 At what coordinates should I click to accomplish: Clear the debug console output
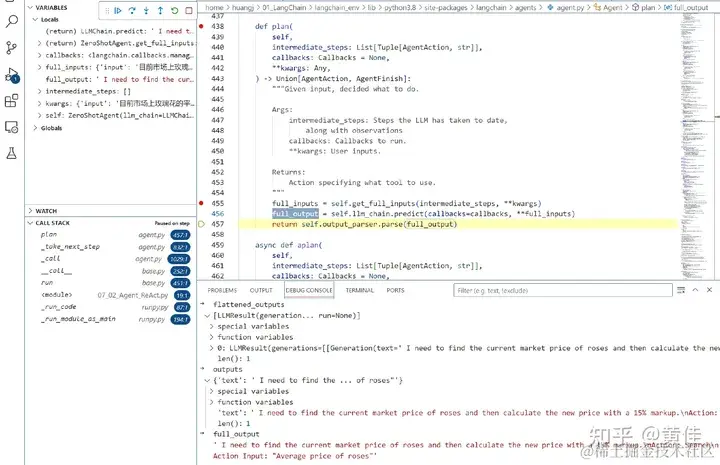point(681,290)
